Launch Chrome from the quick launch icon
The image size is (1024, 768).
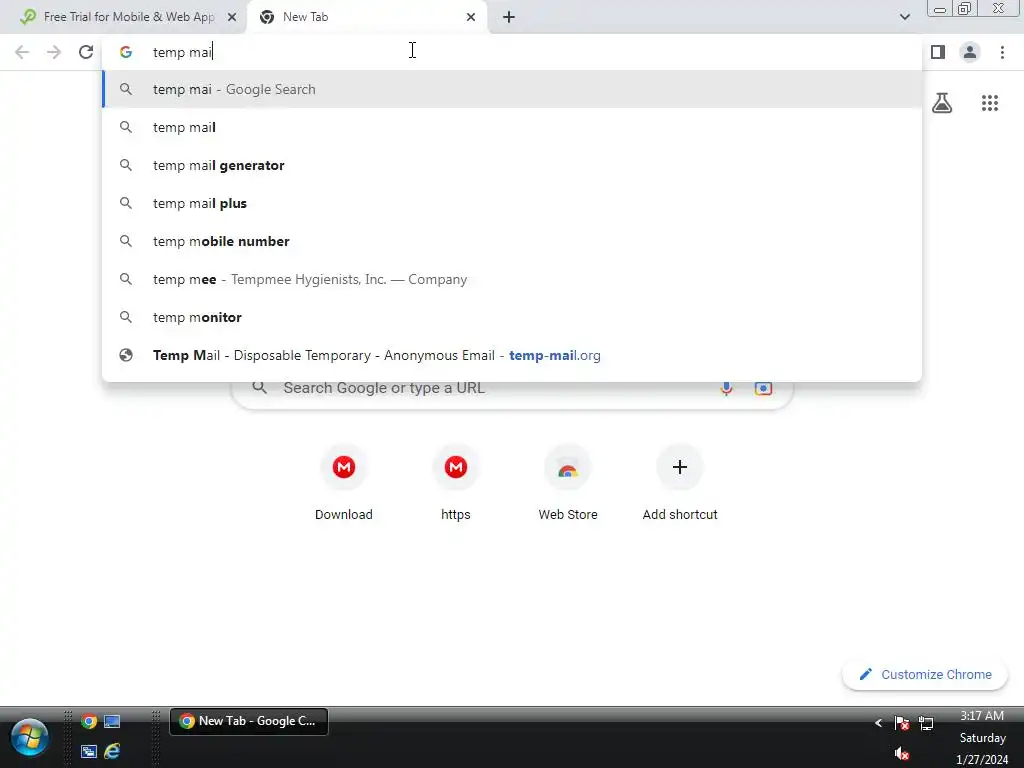tap(89, 722)
